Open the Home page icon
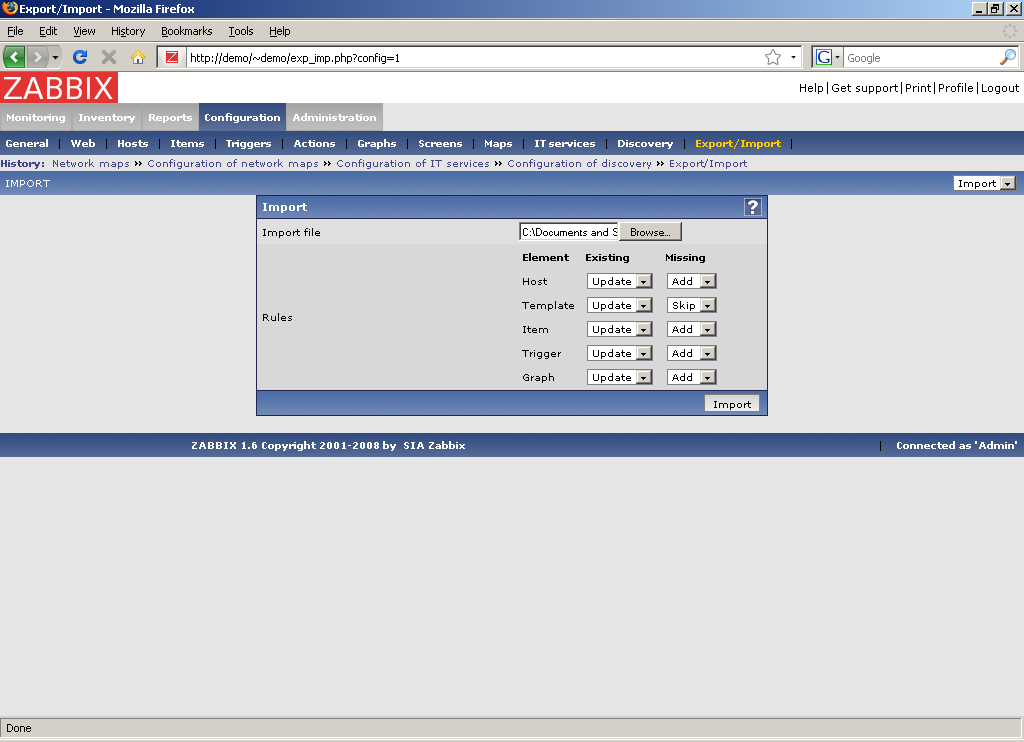1024x742 pixels. (137, 57)
